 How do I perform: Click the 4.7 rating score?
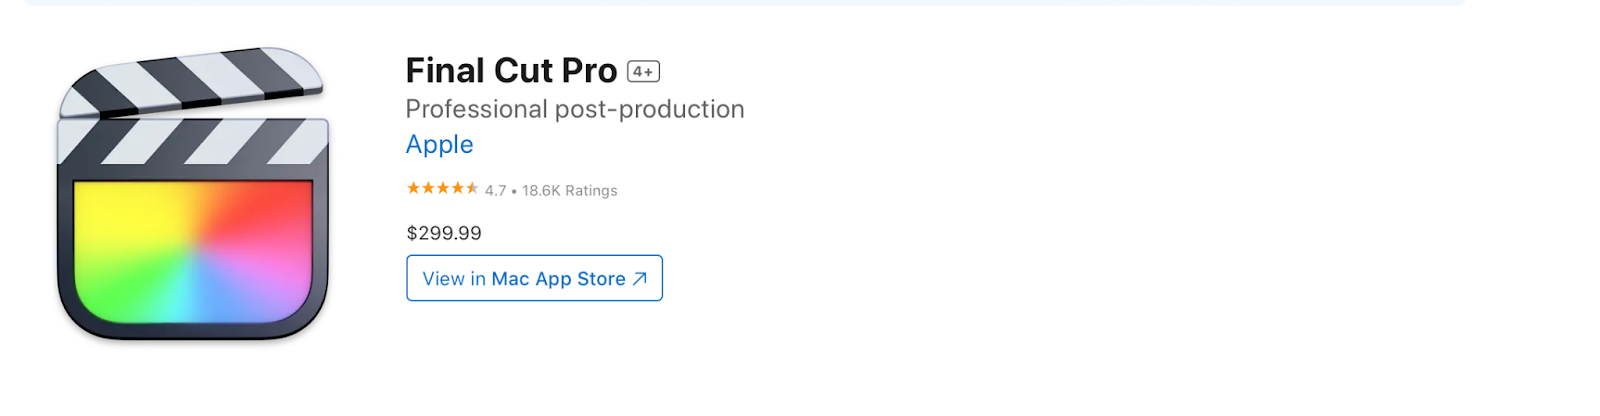pos(496,190)
